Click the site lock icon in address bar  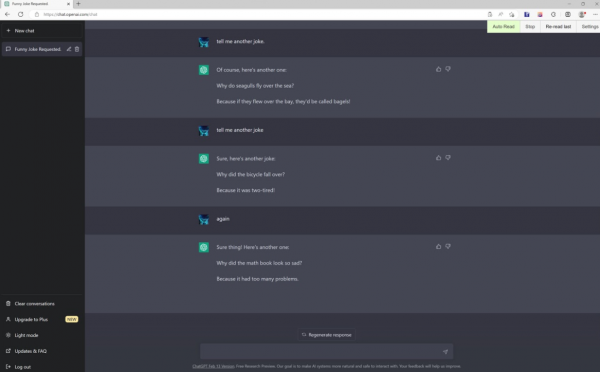(37, 15)
